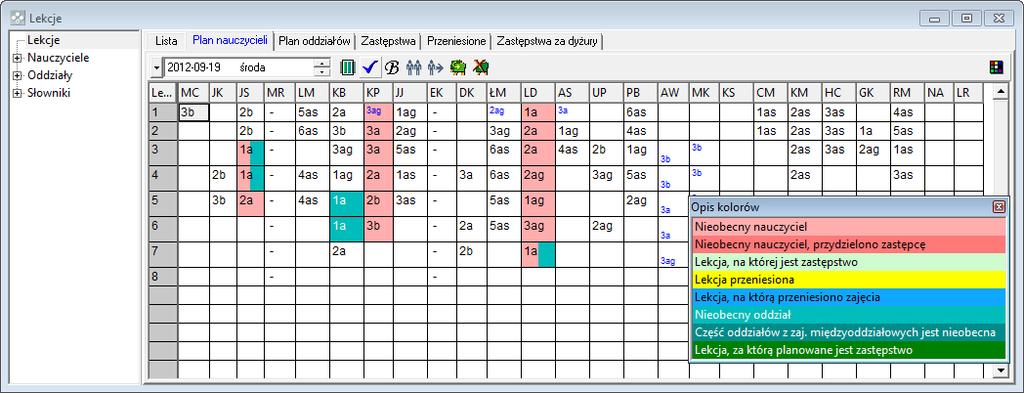Click the green money figure icon
This screenshot has height=393, width=1024.
coord(458,67)
